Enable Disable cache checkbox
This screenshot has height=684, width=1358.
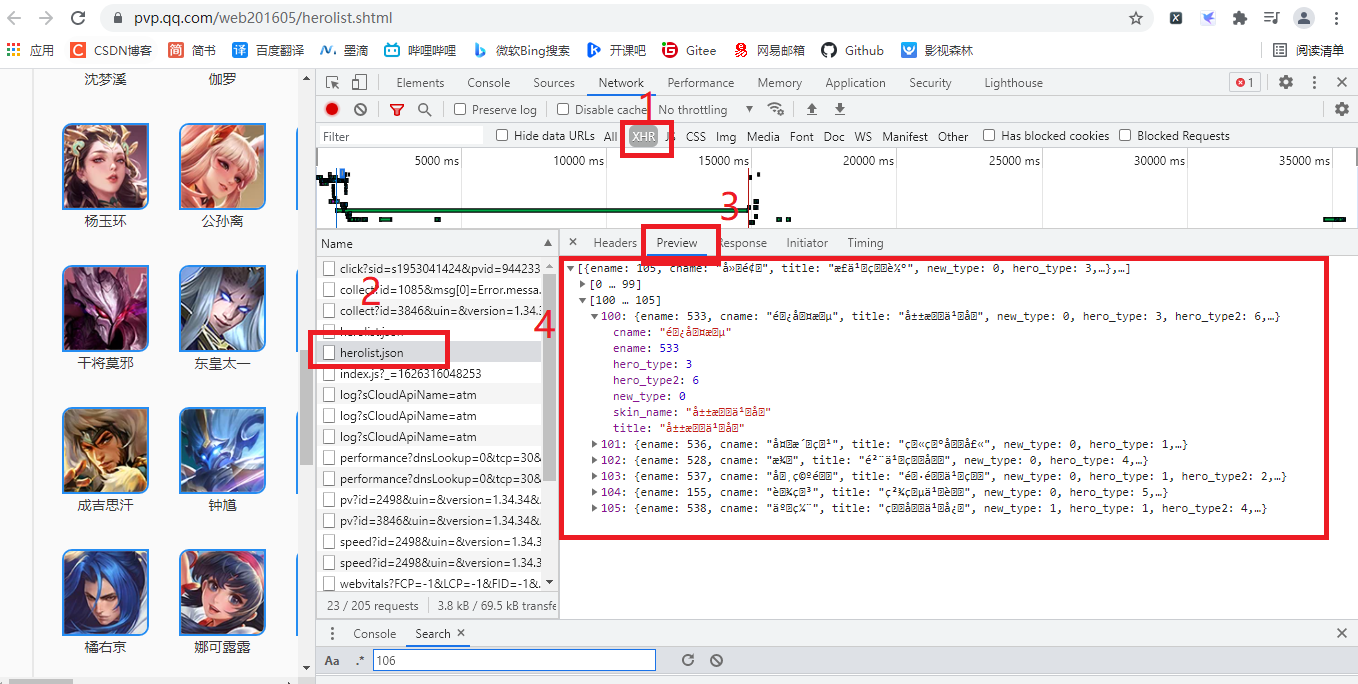(563, 109)
